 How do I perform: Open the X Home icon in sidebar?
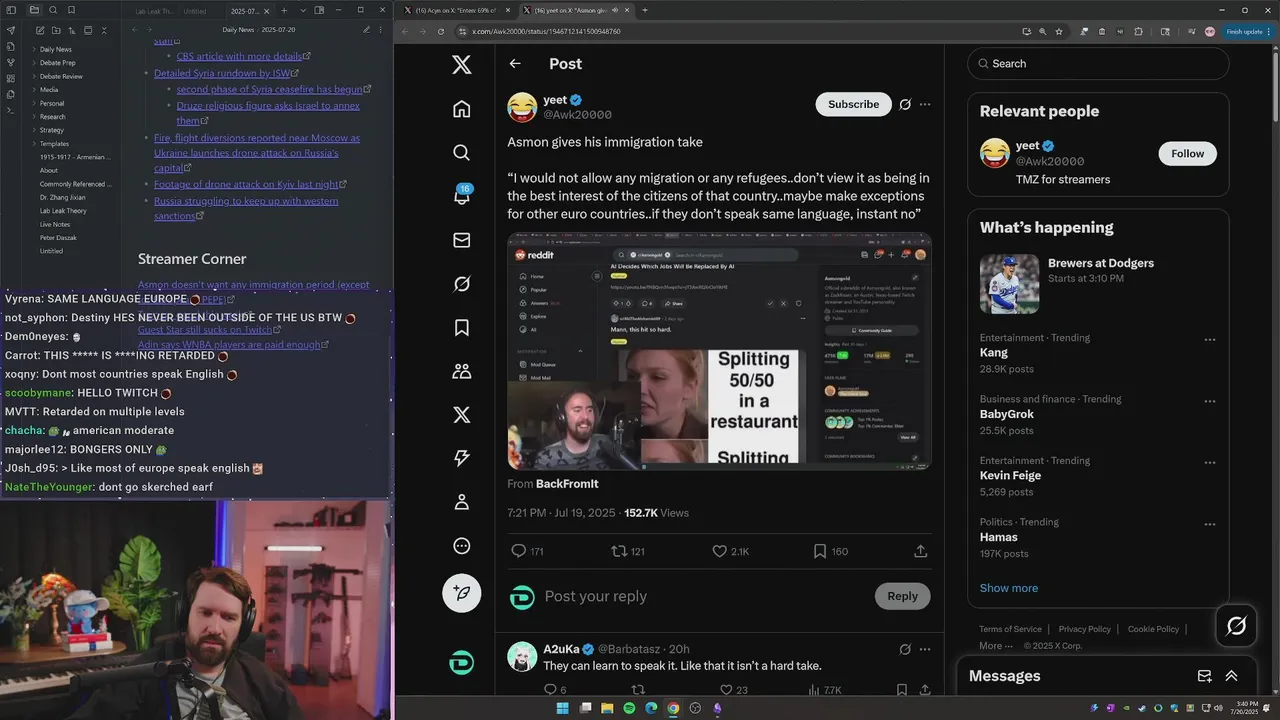point(461,109)
